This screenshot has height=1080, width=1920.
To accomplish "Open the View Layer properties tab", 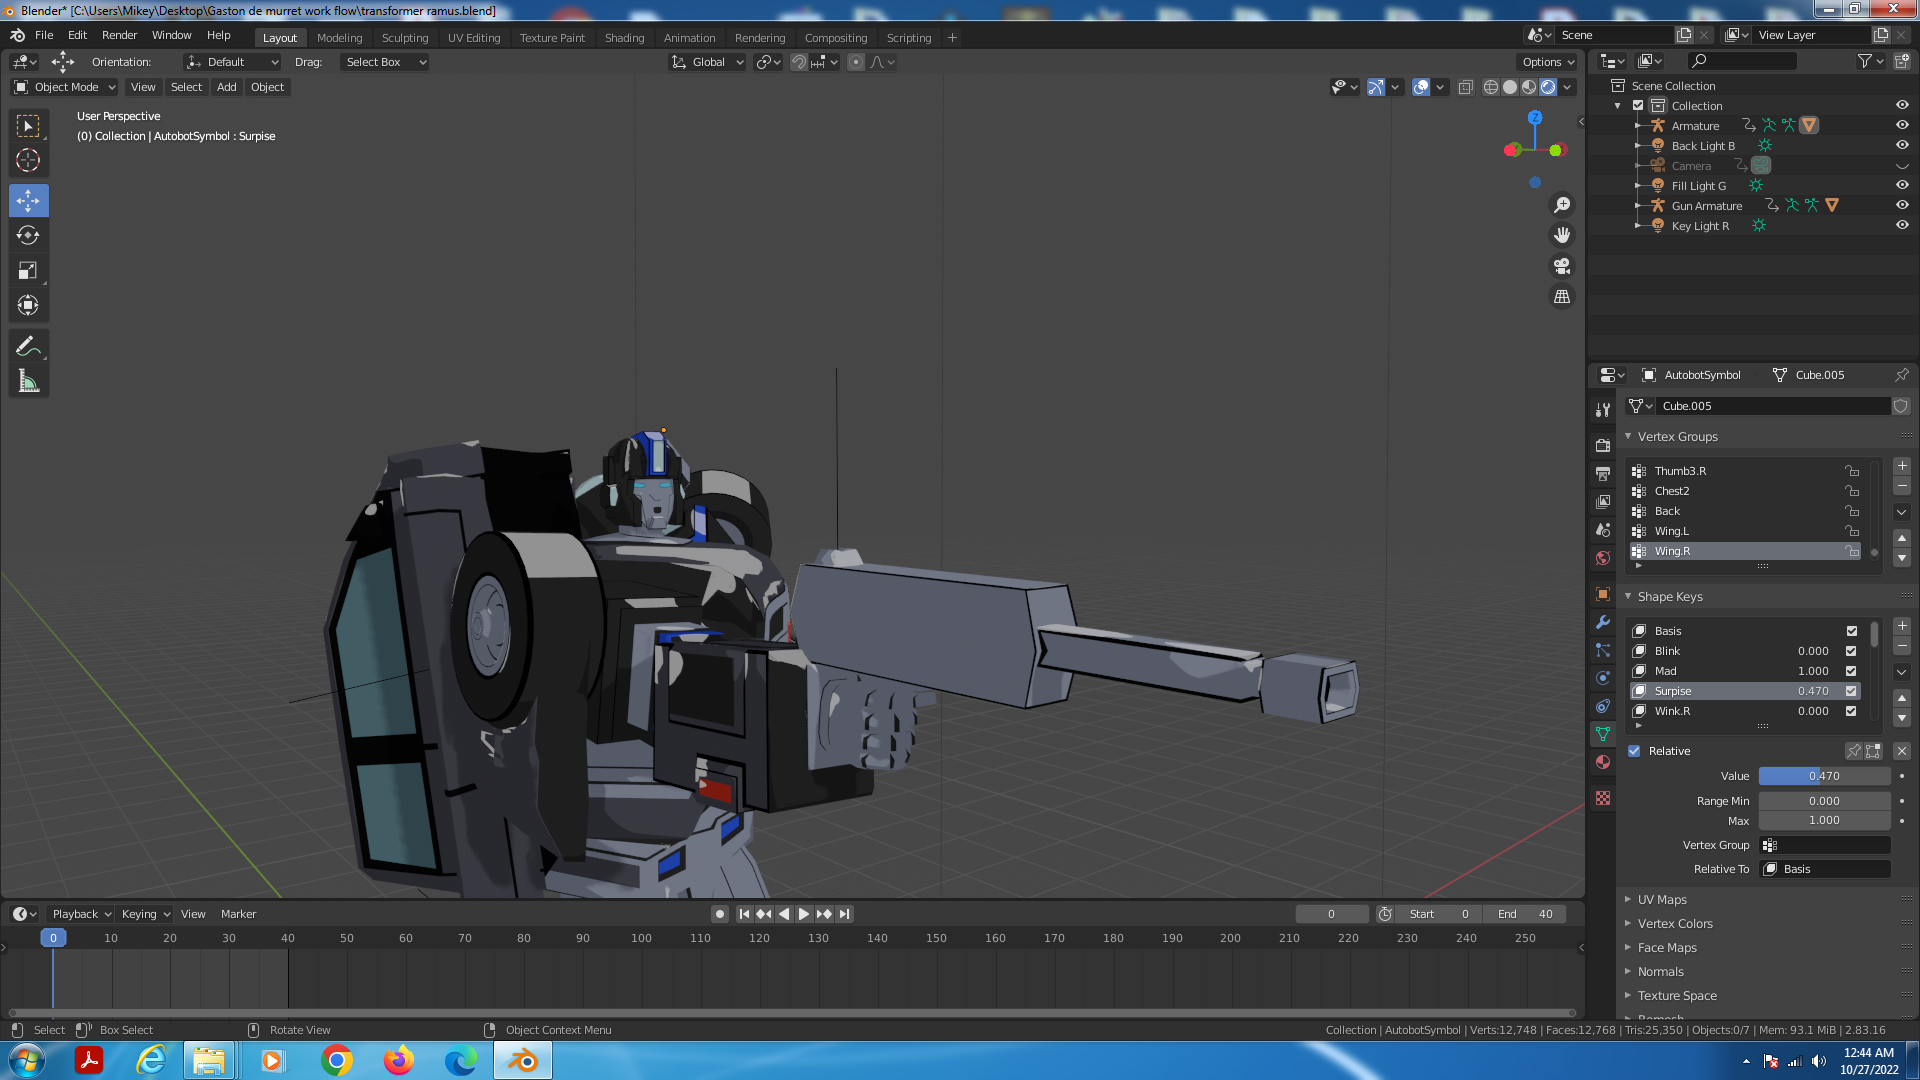I will click(x=1603, y=501).
